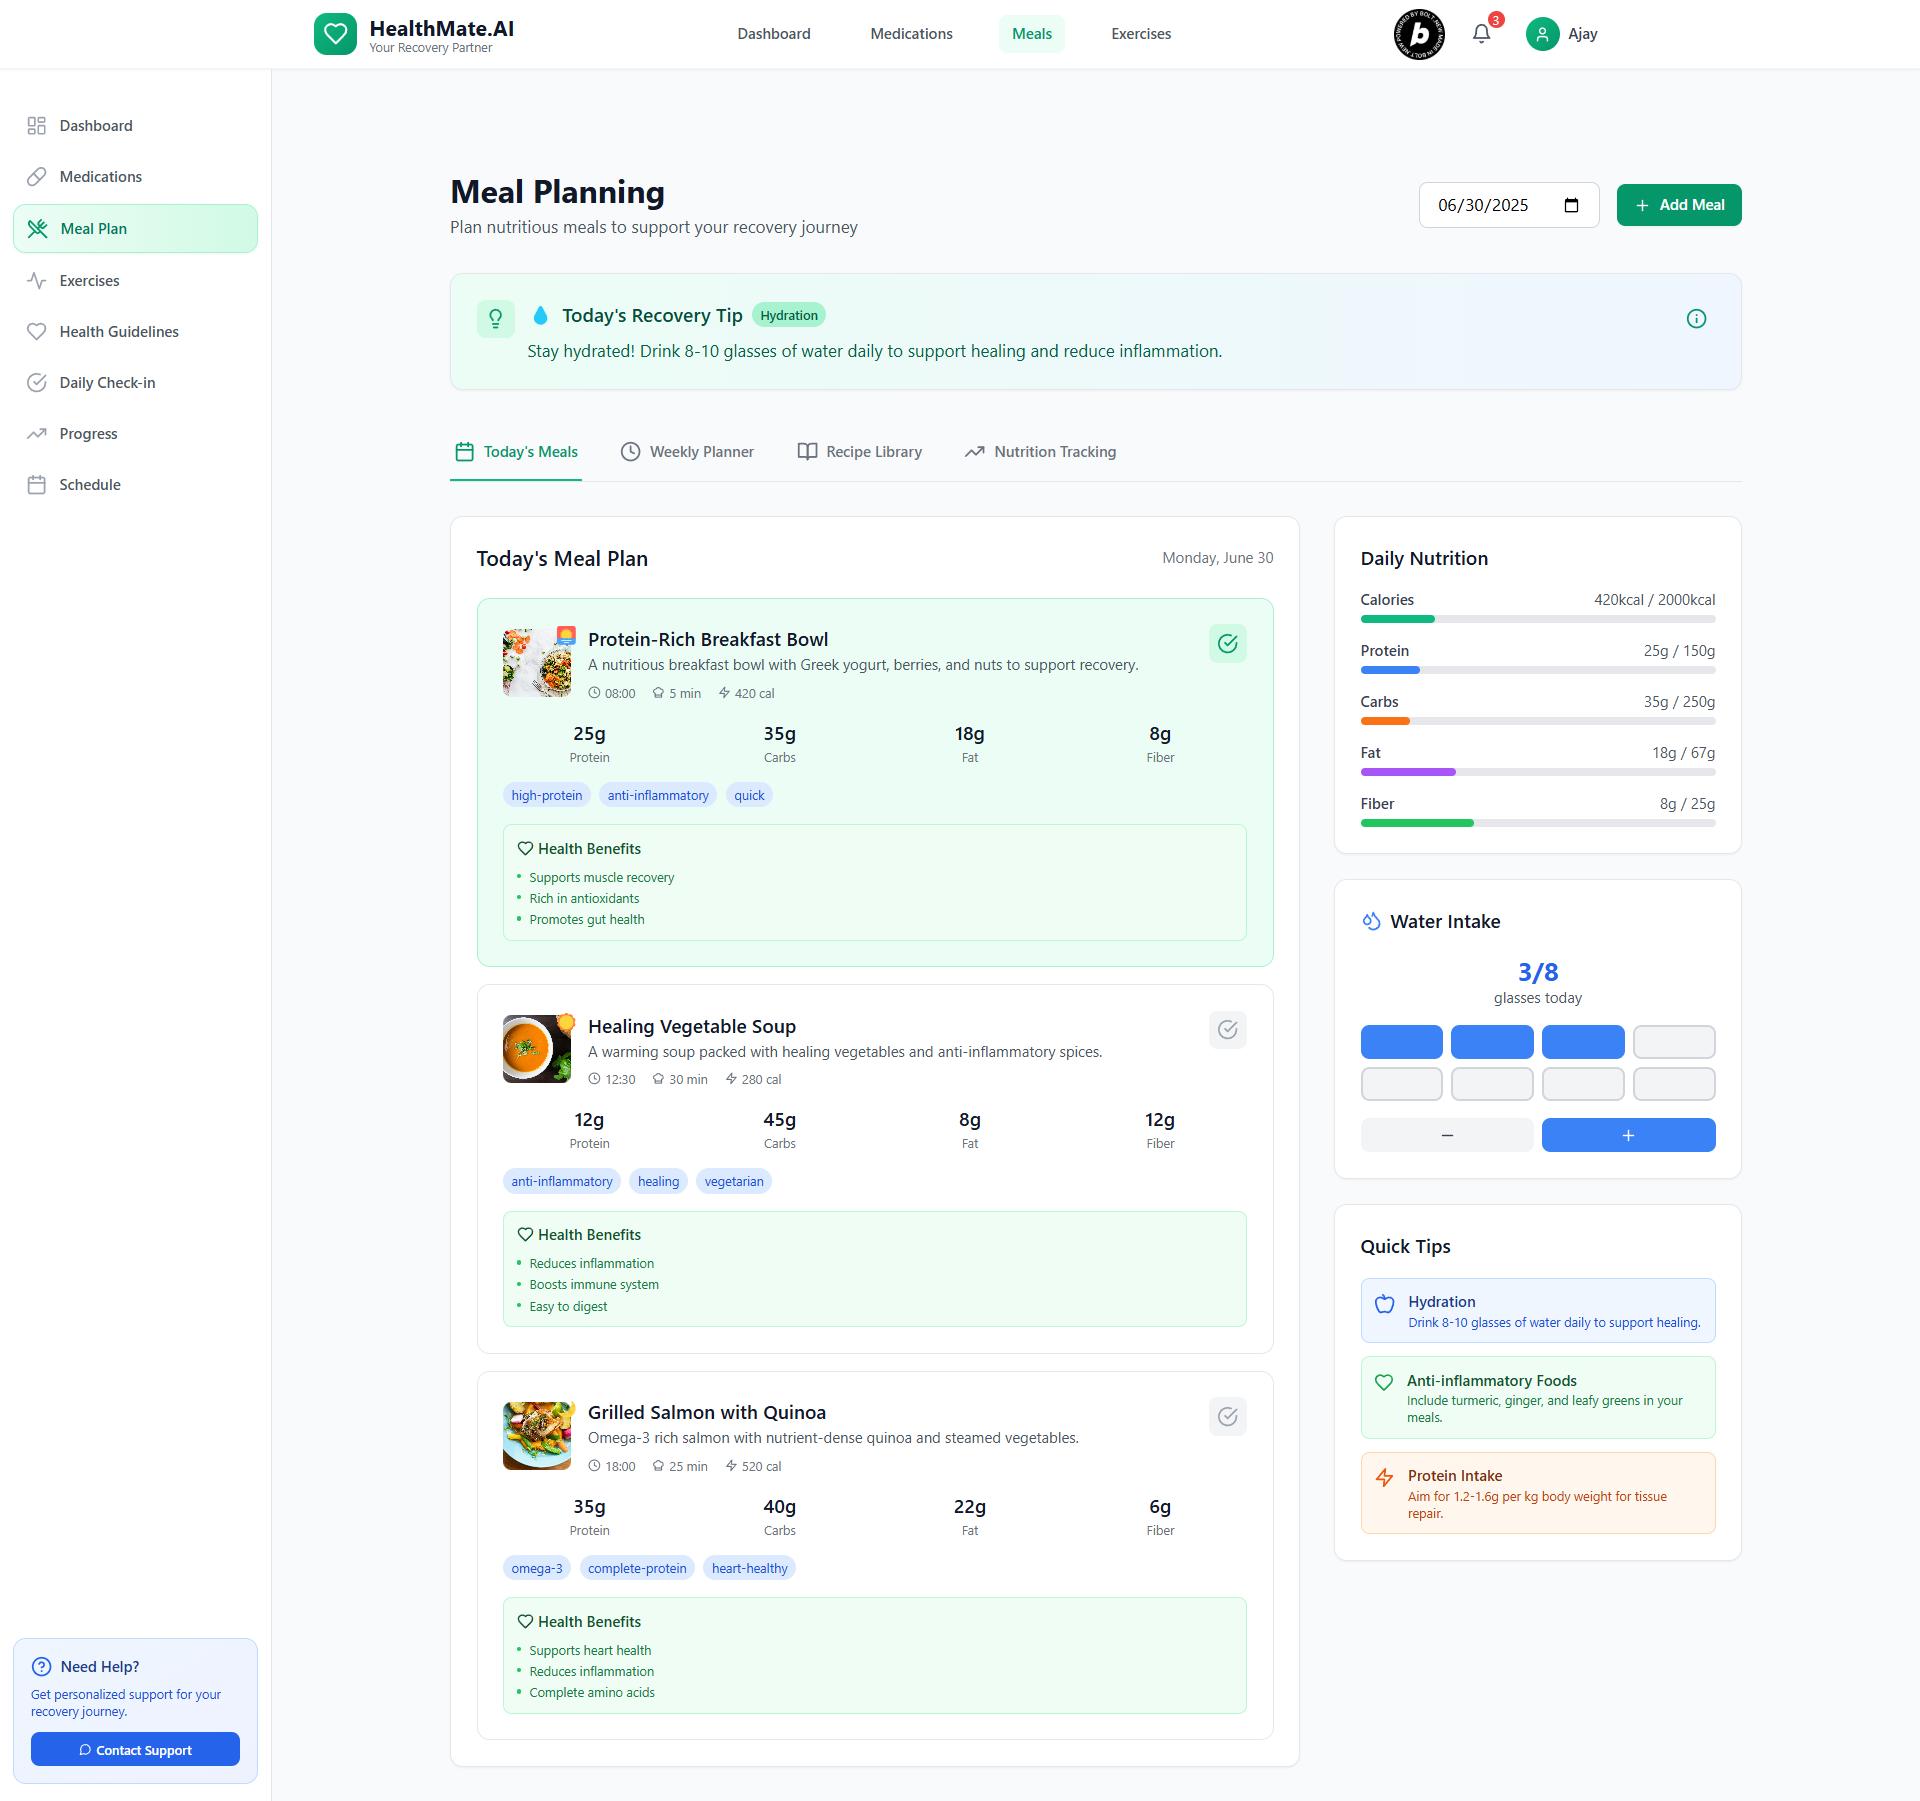The height and width of the screenshot is (1801, 1920).
Task: Click the Contact Support button
Action: click(x=135, y=1750)
